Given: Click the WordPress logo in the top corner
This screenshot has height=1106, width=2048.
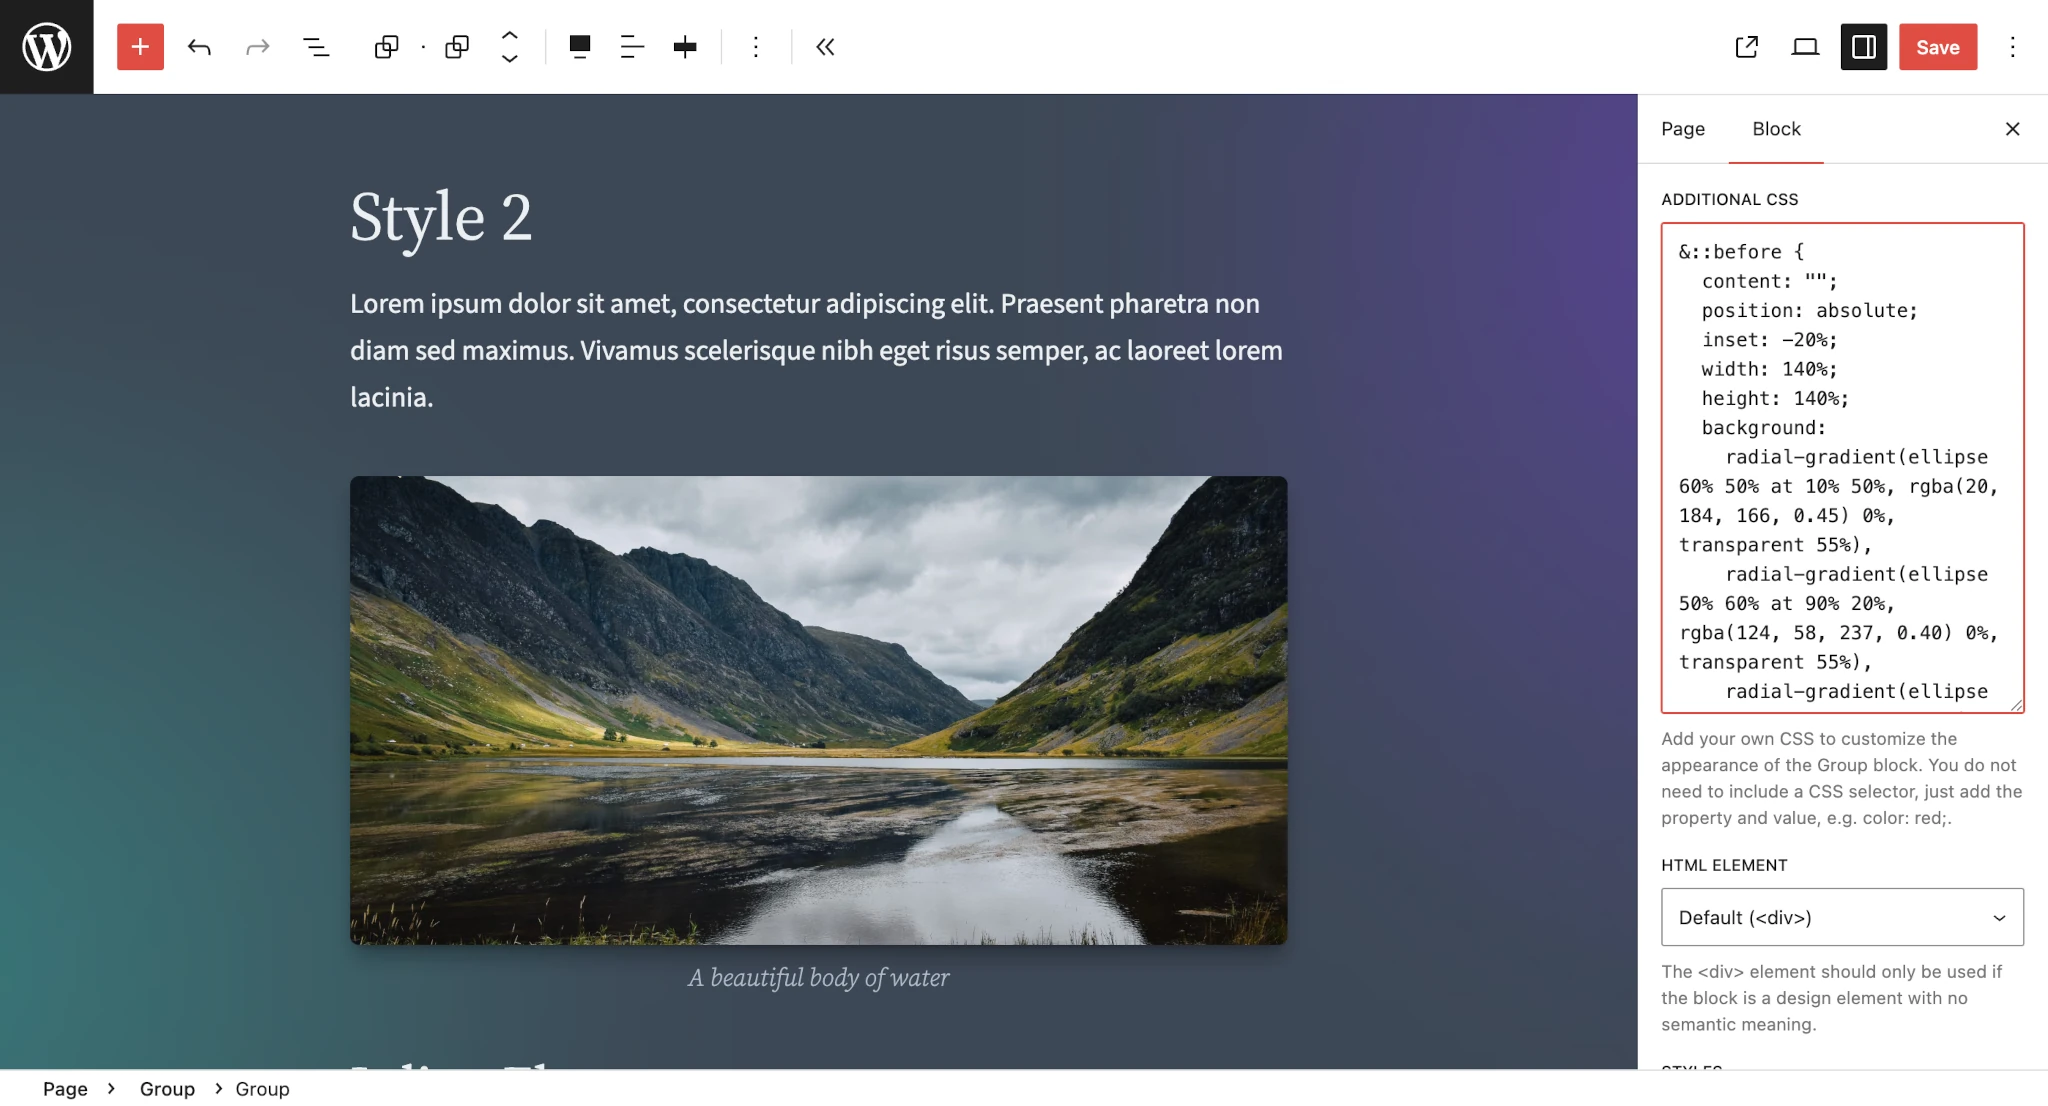Looking at the screenshot, I should click(46, 46).
